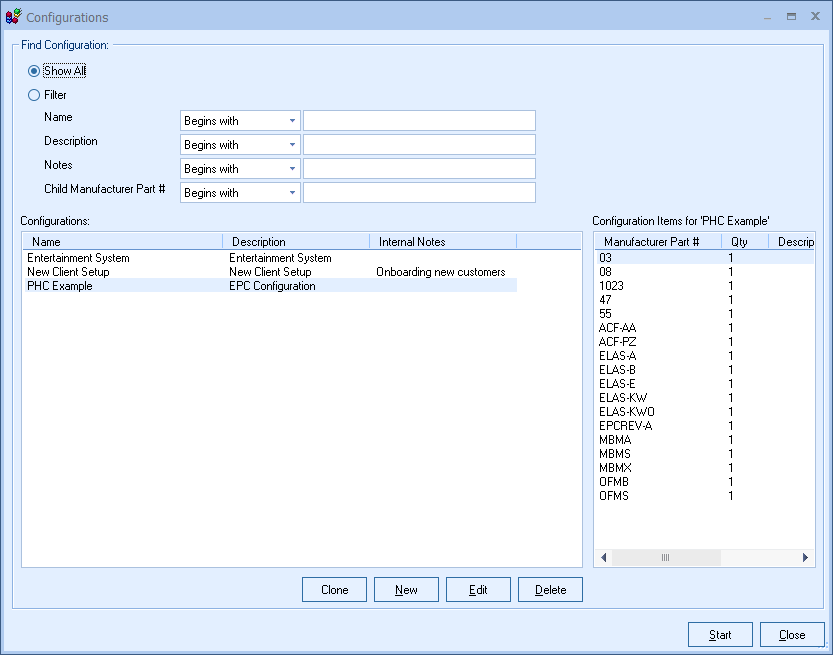
Task: Click the Edit button
Action: (478, 590)
